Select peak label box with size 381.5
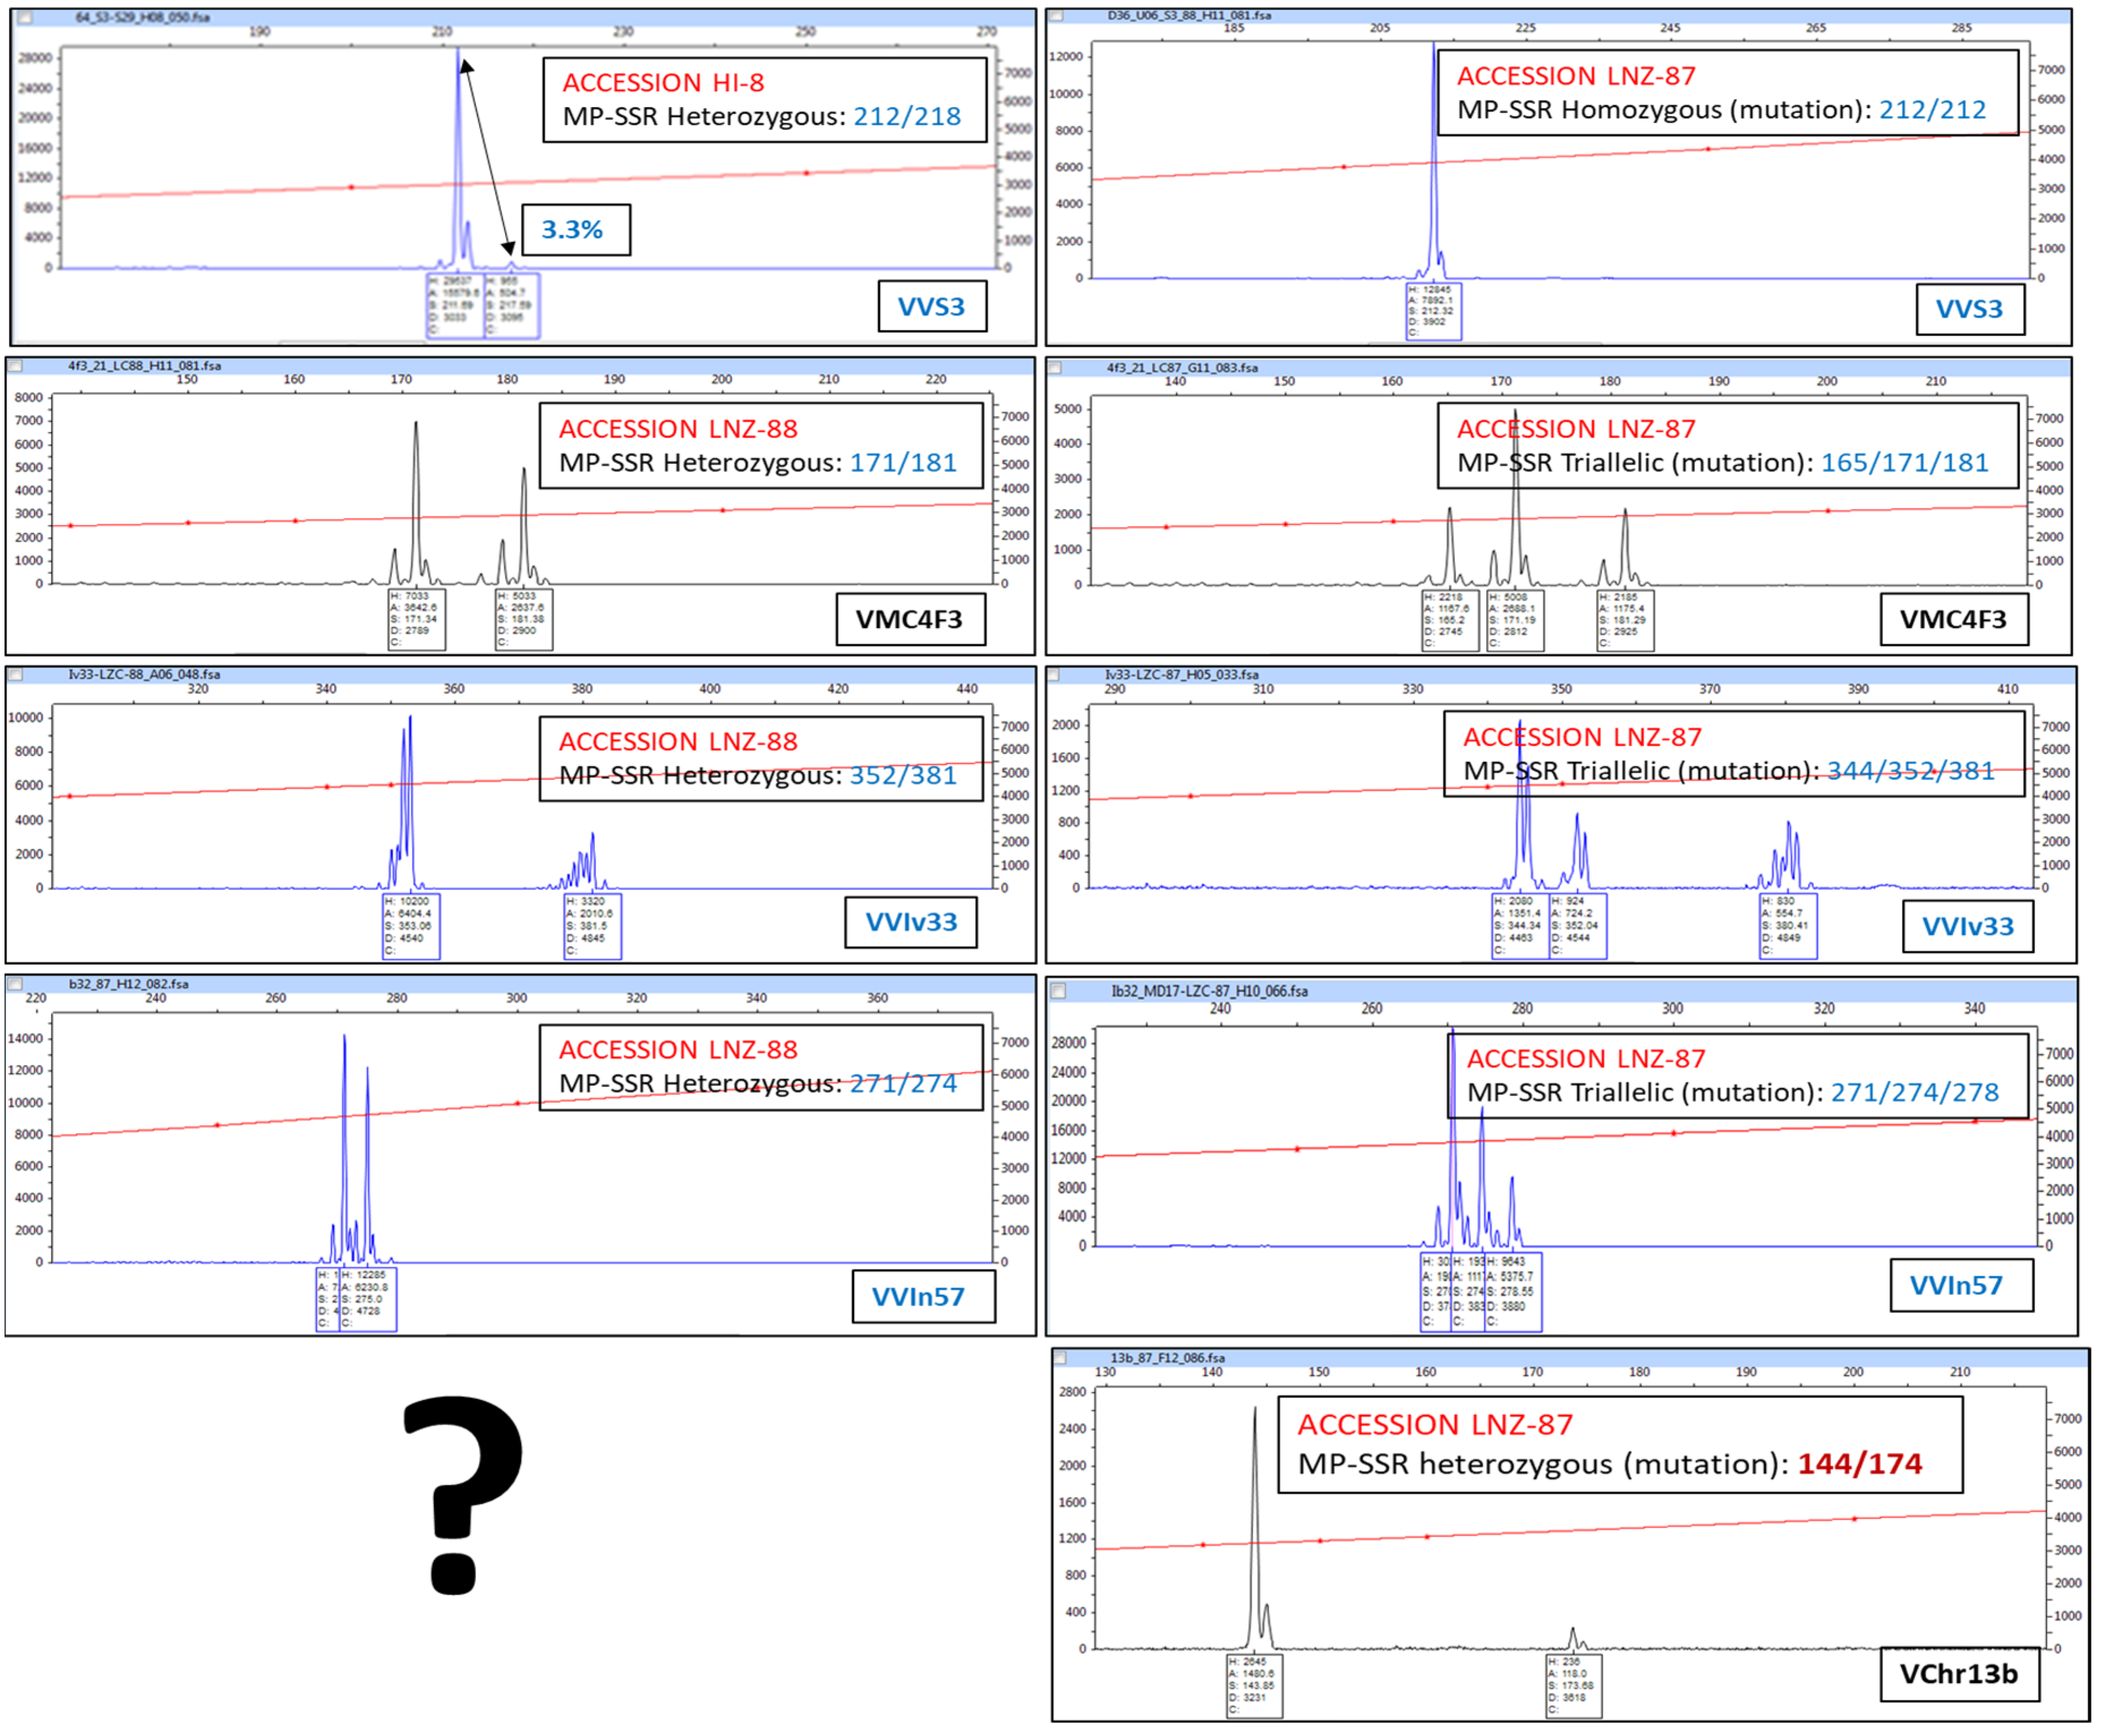Viewport: 2101px width, 1736px height. [592, 926]
